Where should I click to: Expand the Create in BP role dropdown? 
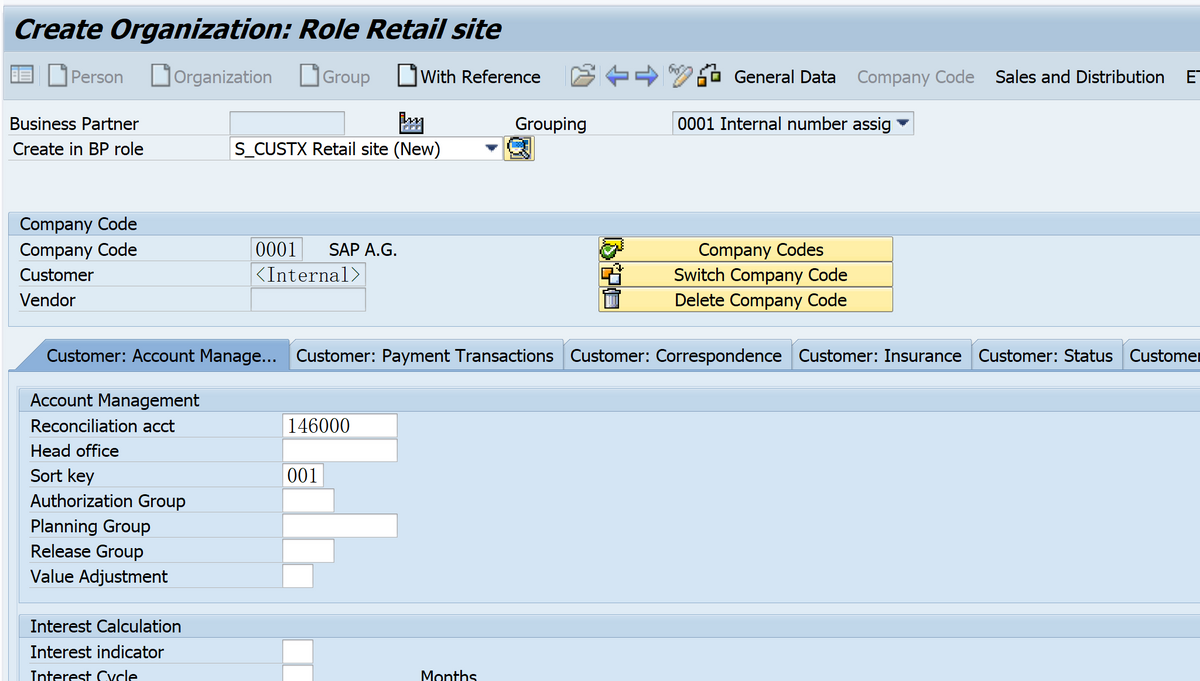491,149
